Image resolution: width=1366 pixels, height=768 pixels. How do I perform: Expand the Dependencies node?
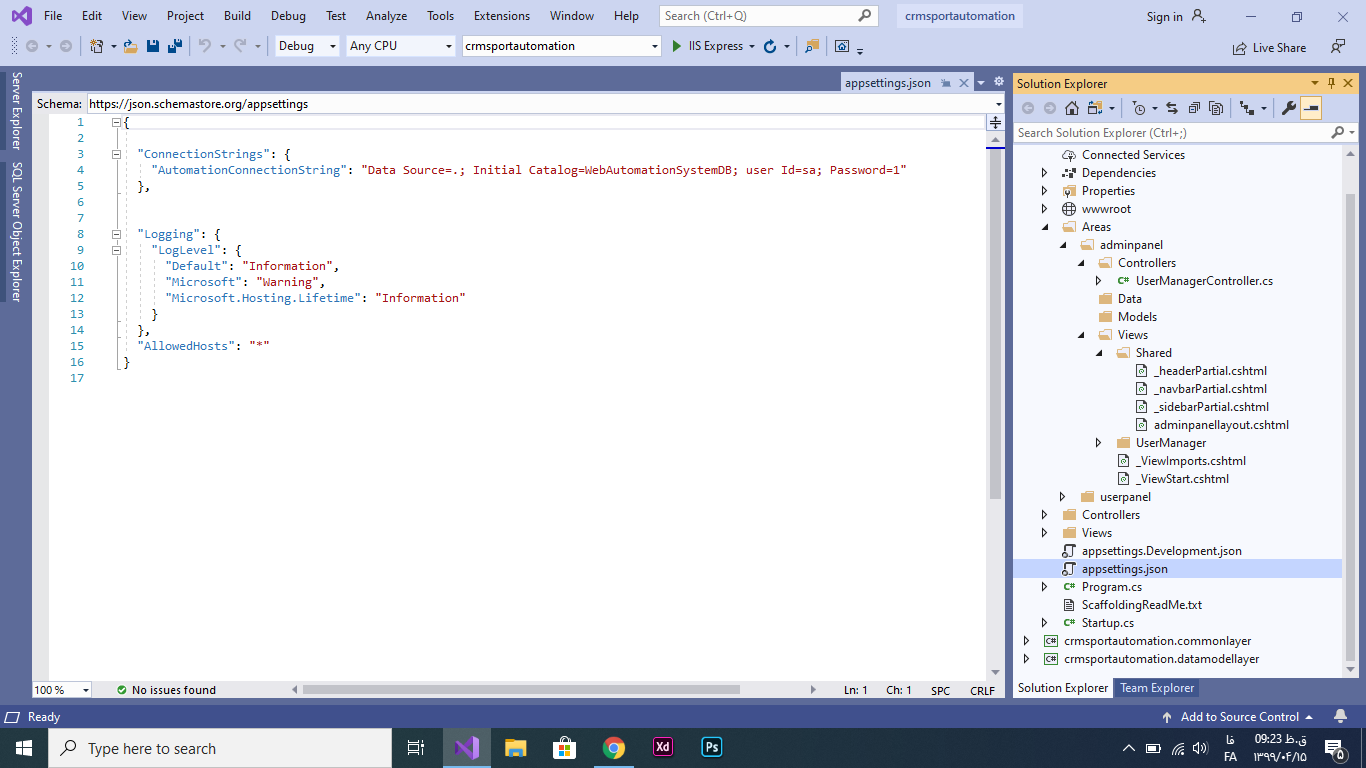pyautogui.click(x=1045, y=173)
